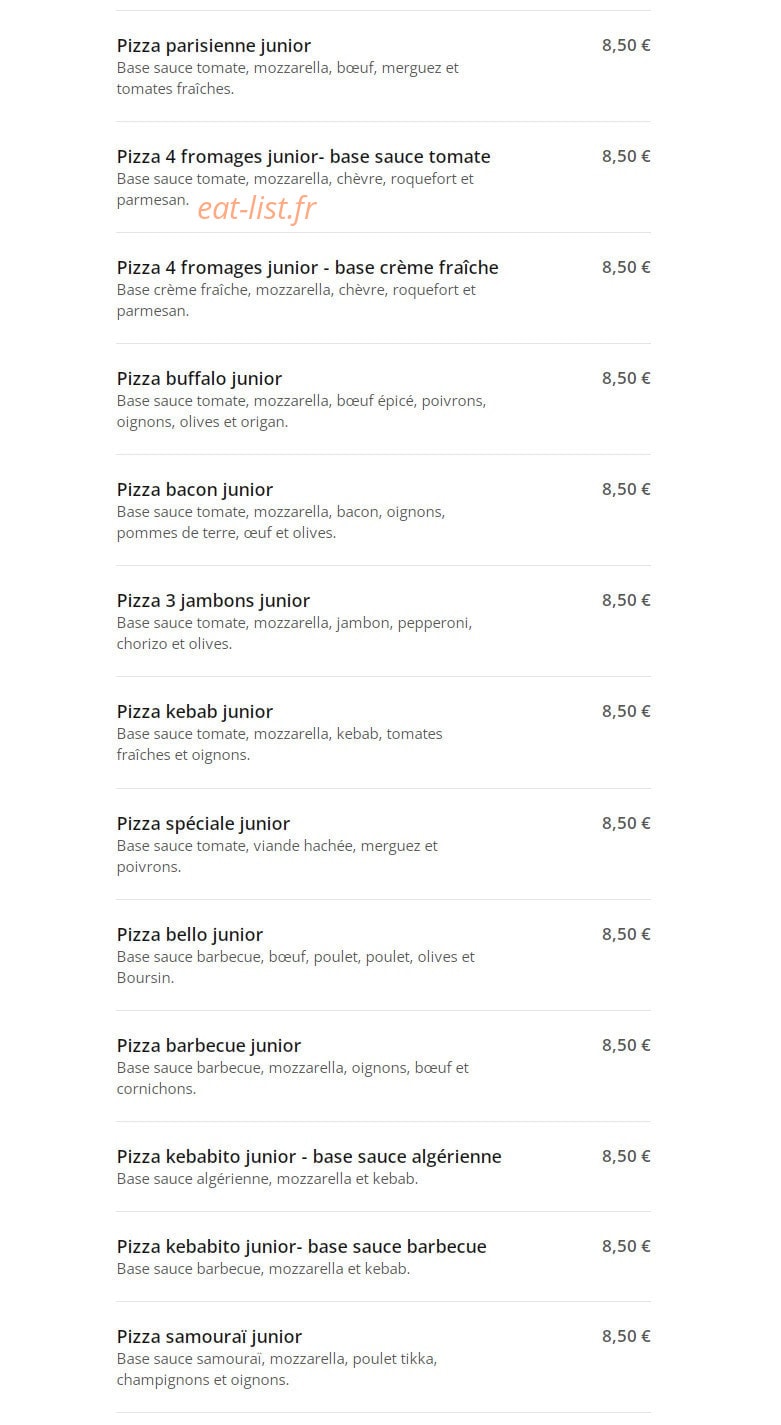Click the price next to Pizza kebab junior
Viewport: 781px width, 1425px height.
click(x=626, y=711)
